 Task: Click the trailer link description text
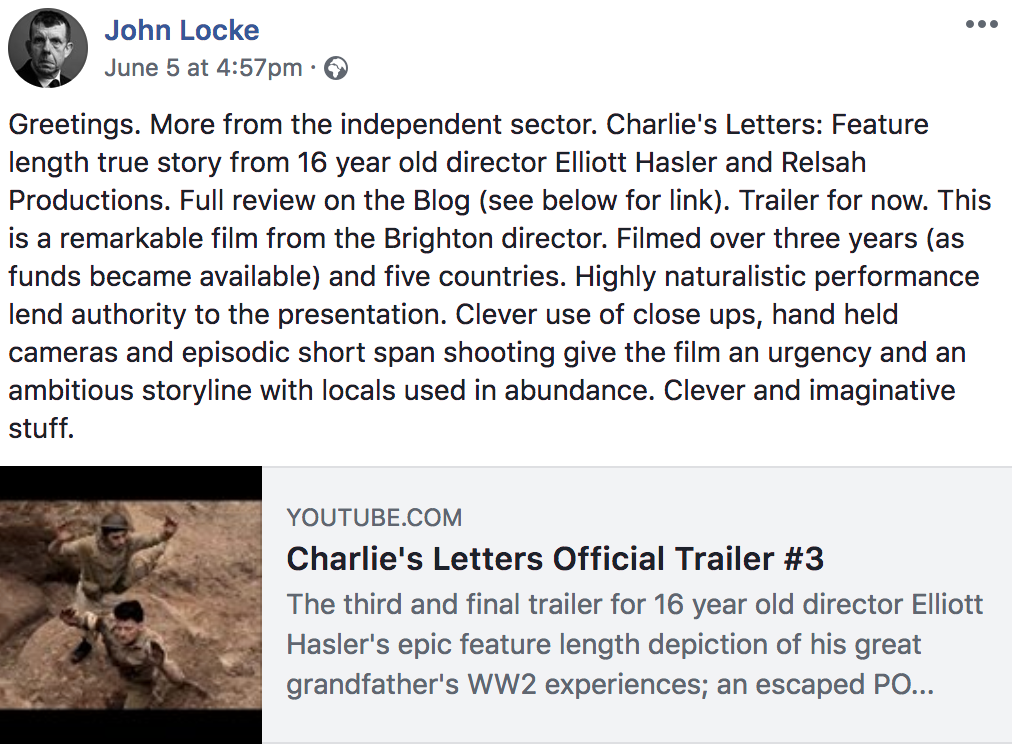coord(634,645)
